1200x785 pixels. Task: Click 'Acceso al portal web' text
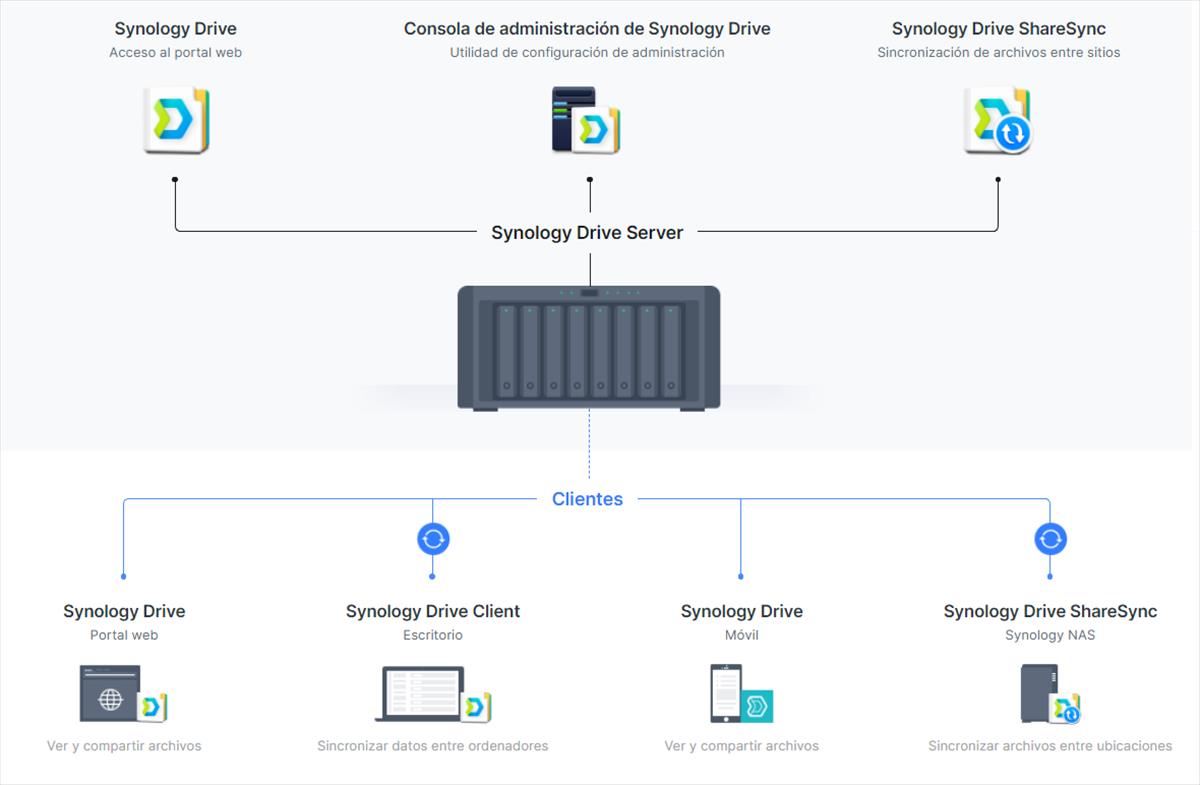click(x=176, y=53)
